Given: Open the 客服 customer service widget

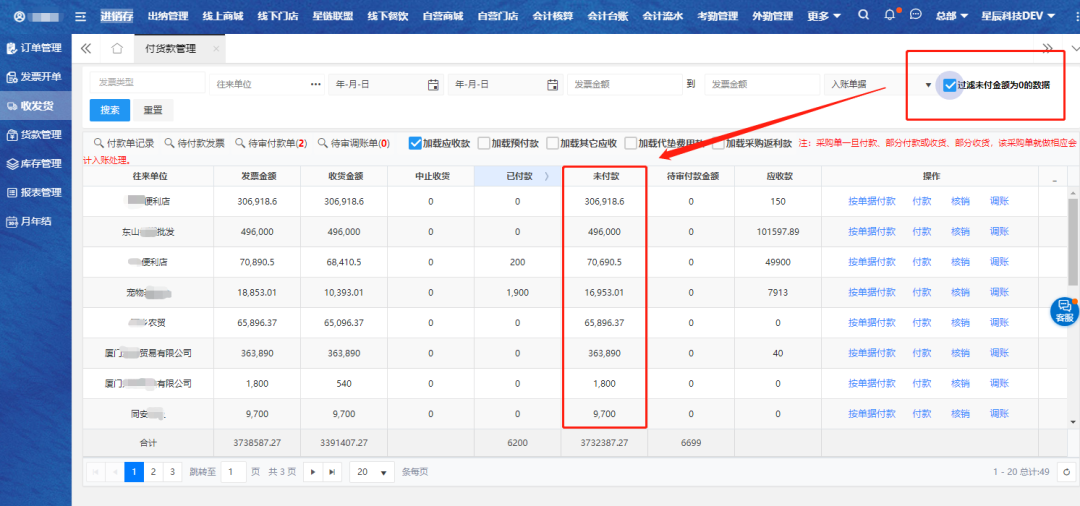Looking at the screenshot, I should point(1064,311).
